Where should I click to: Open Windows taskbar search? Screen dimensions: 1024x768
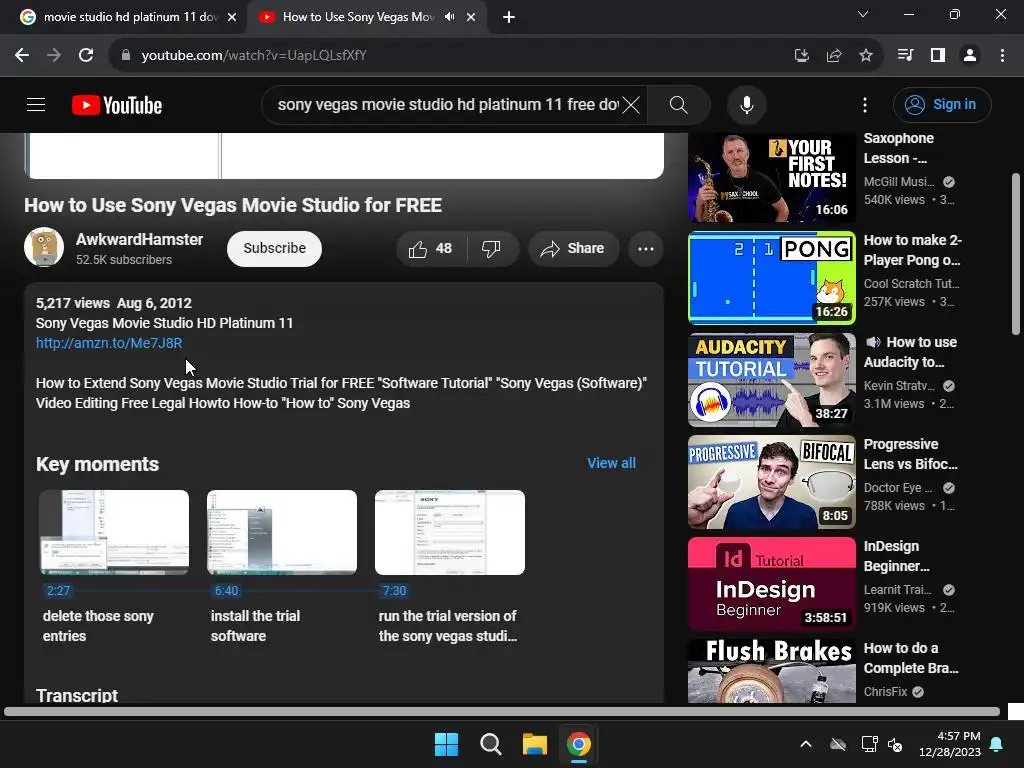pyautogui.click(x=490, y=744)
